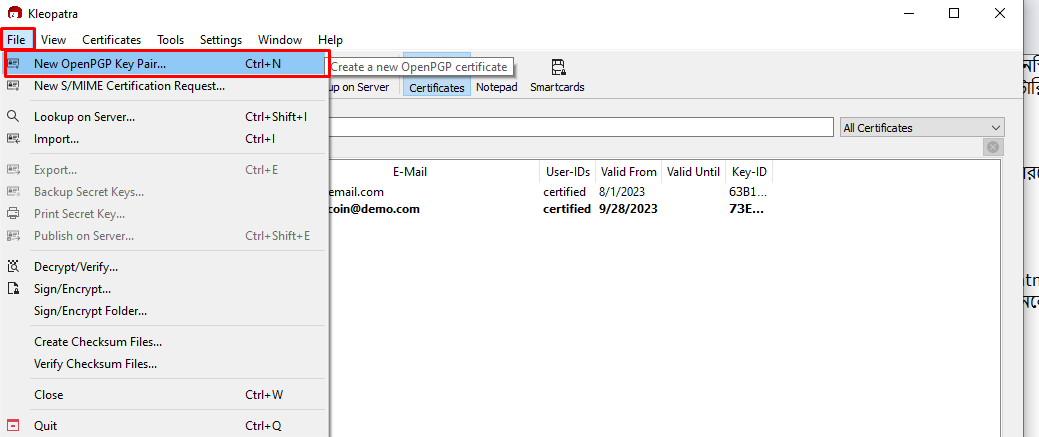Select Print Secret Key menu entry
This screenshot has height=437, width=1039.
165,214
